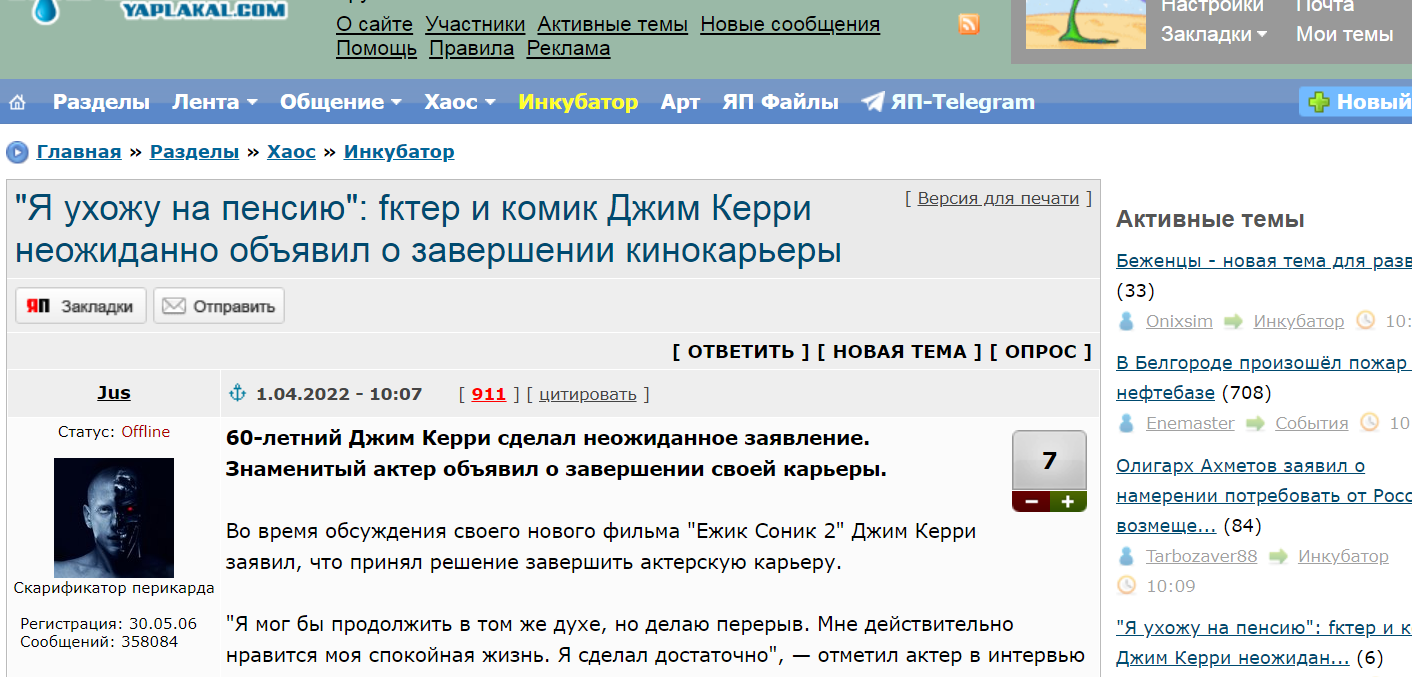Open Версия для печати link
1412x677 pixels.
click(998, 198)
